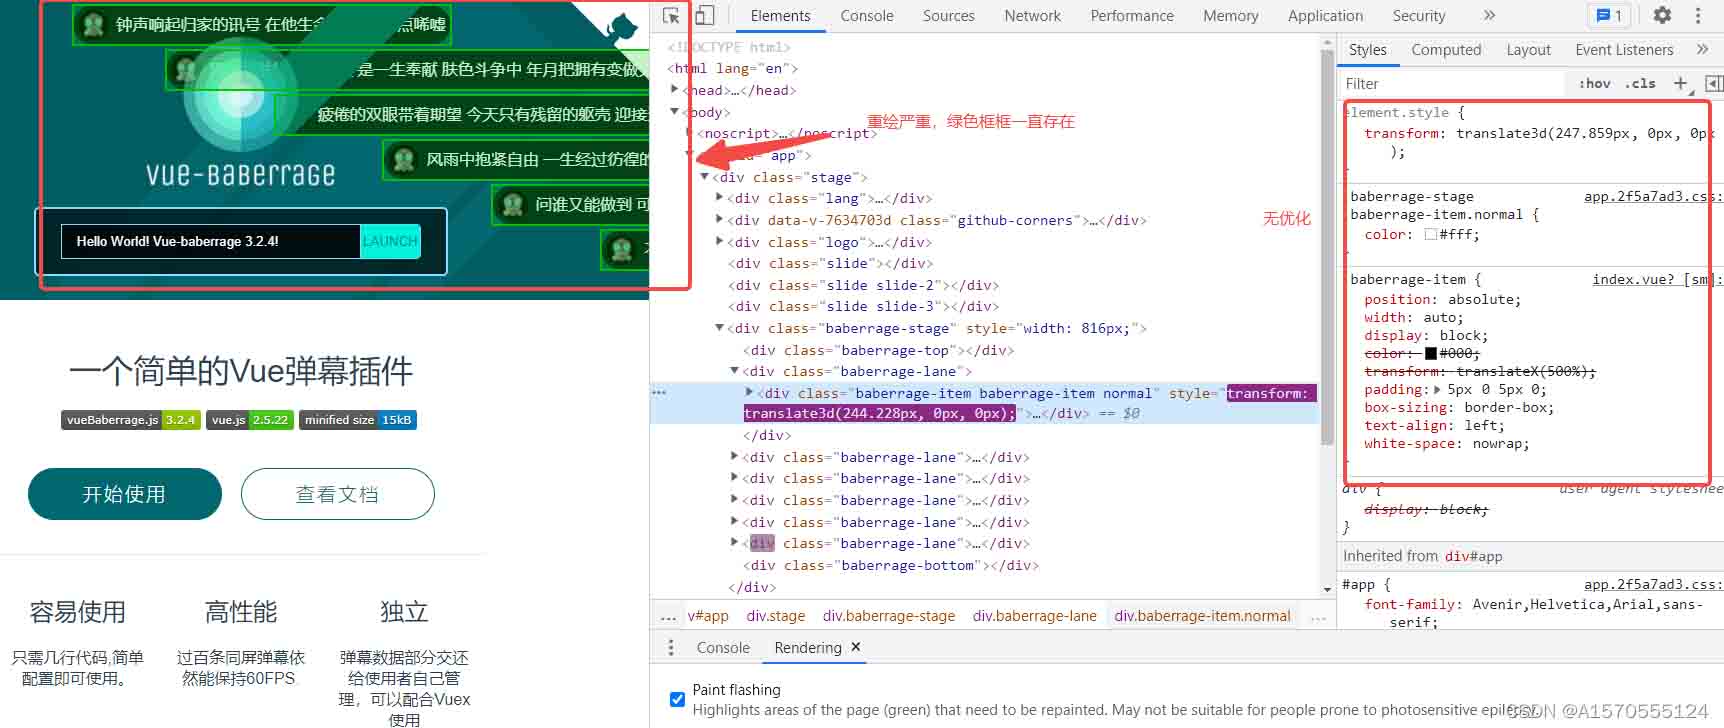
Task: Toggle the .cls element classes panel
Action: (x=1640, y=84)
